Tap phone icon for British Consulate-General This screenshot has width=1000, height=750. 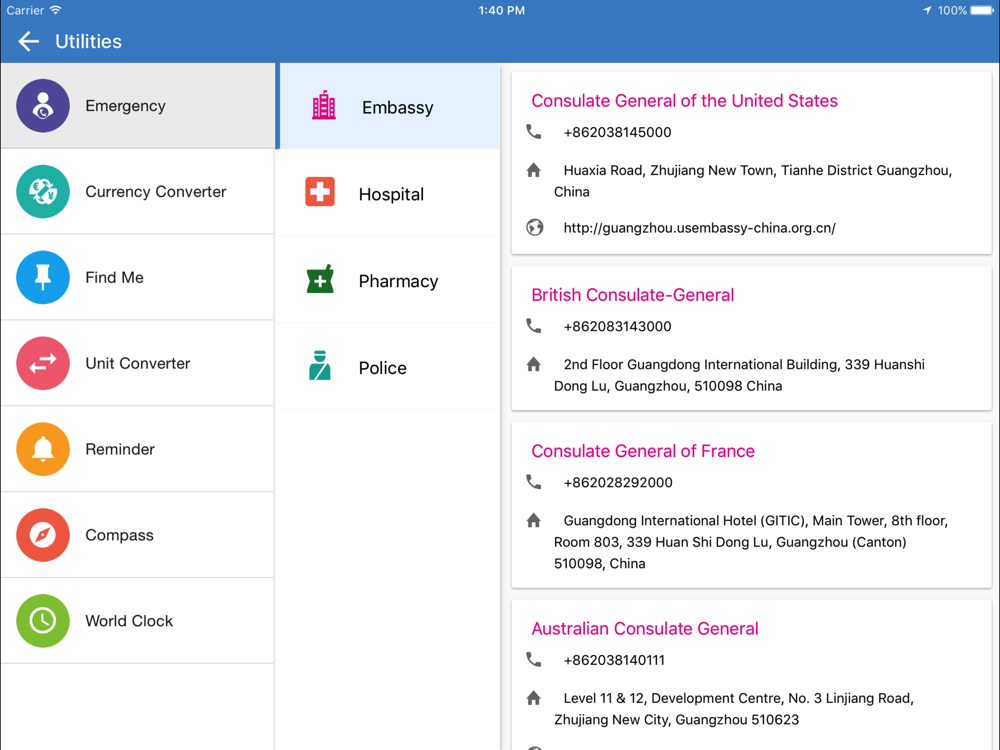[534, 326]
